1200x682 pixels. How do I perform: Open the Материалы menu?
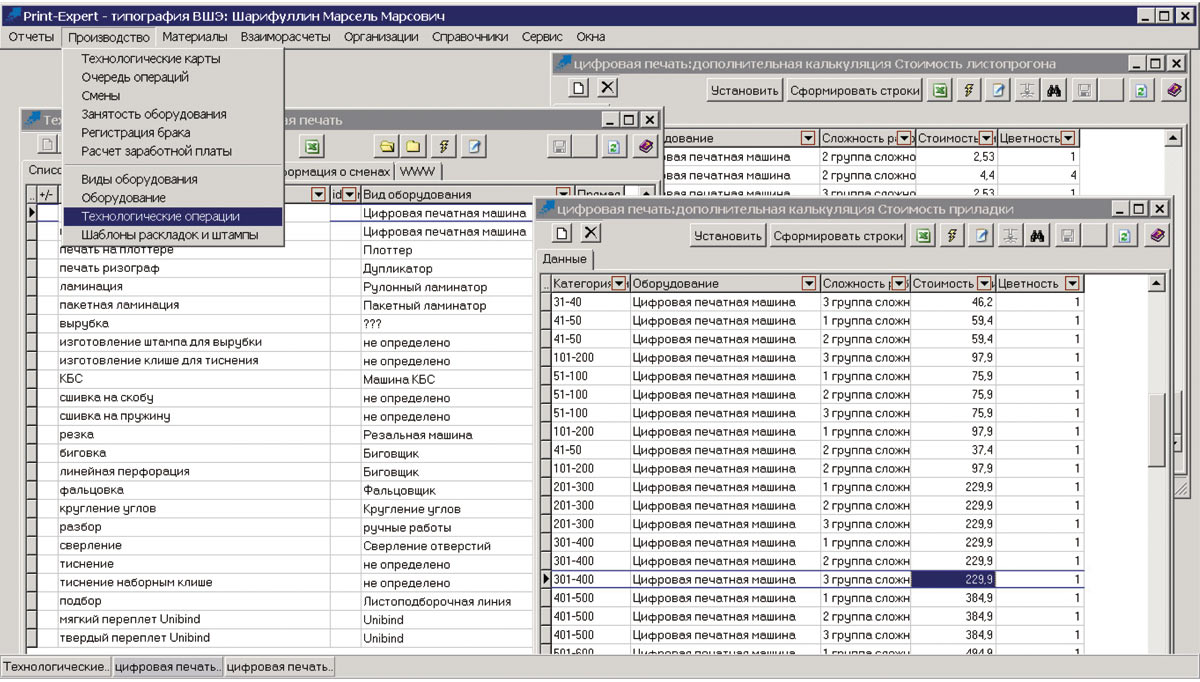[x=194, y=37]
